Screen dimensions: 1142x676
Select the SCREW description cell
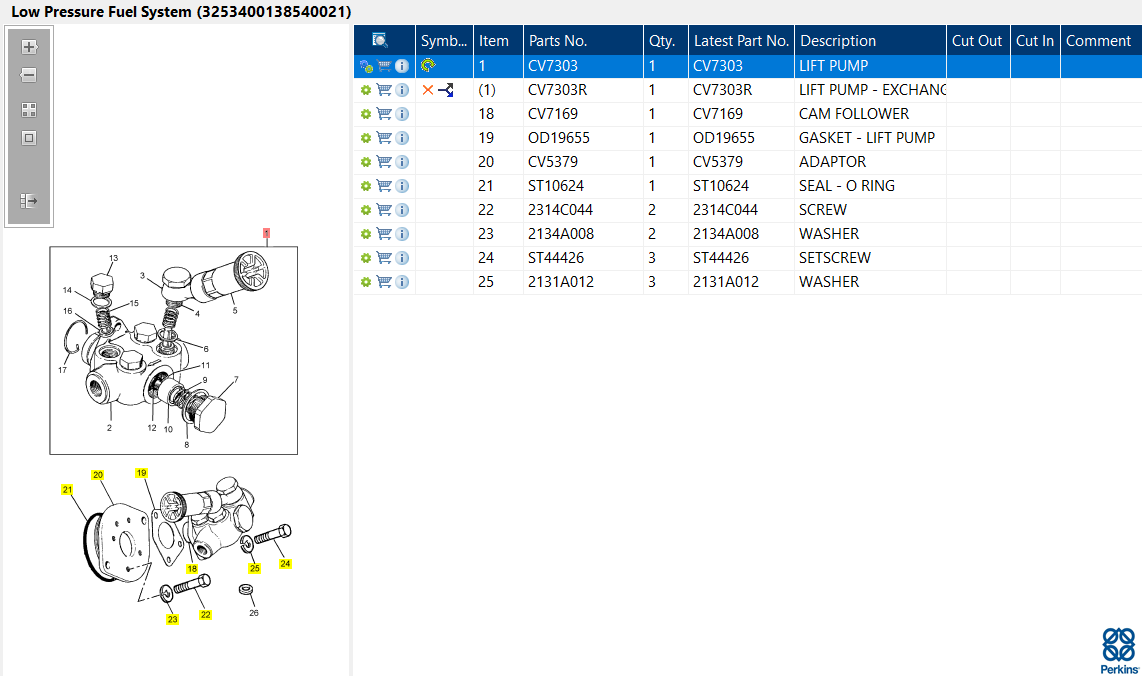tap(870, 211)
